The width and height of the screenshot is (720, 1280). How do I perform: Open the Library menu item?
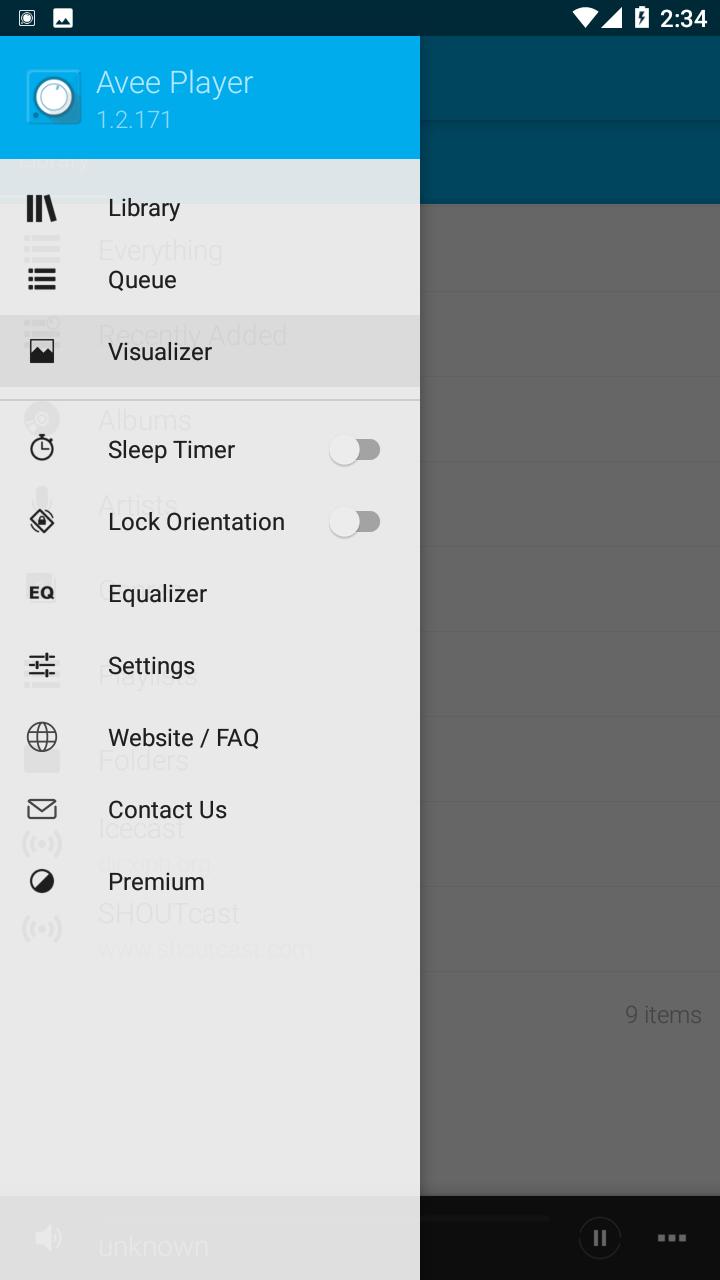(x=144, y=208)
